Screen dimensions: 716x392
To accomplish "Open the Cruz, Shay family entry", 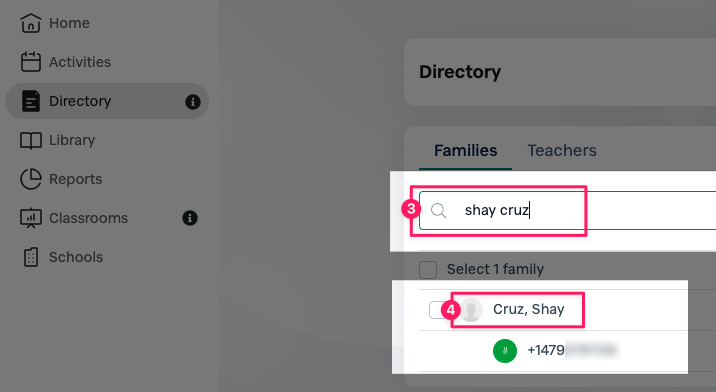I will [528, 309].
